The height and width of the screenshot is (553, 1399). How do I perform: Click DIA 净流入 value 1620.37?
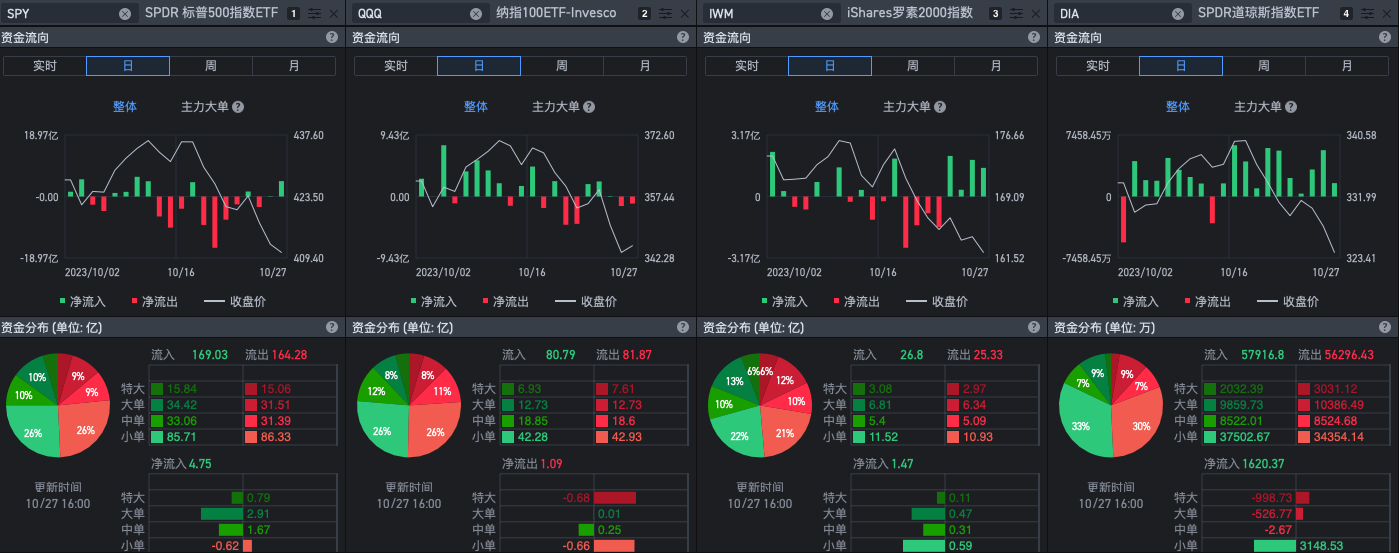click(x=1265, y=464)
